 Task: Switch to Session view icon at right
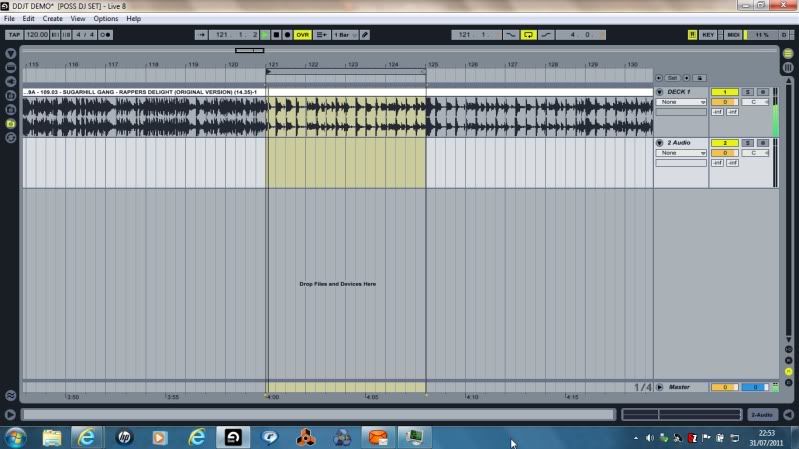click(787, 67)
